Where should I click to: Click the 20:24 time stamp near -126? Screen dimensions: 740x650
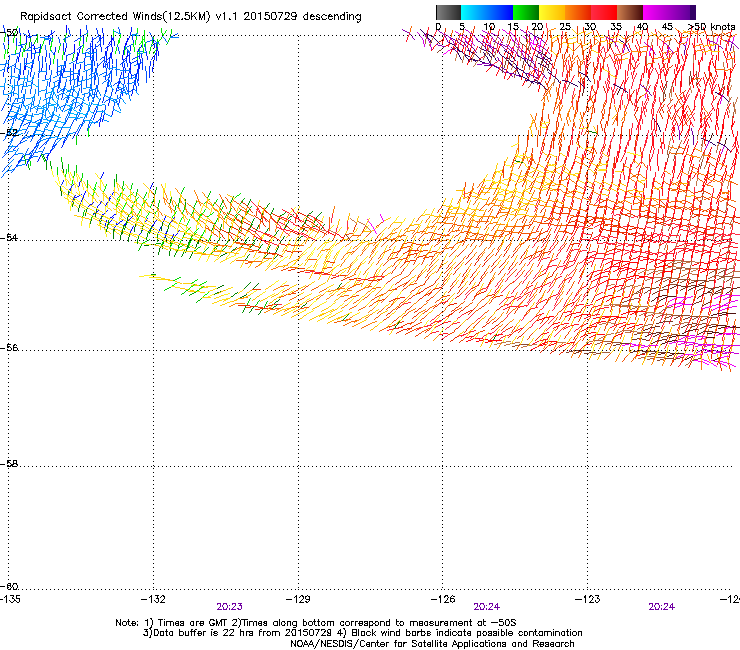(x=487, y=607)
